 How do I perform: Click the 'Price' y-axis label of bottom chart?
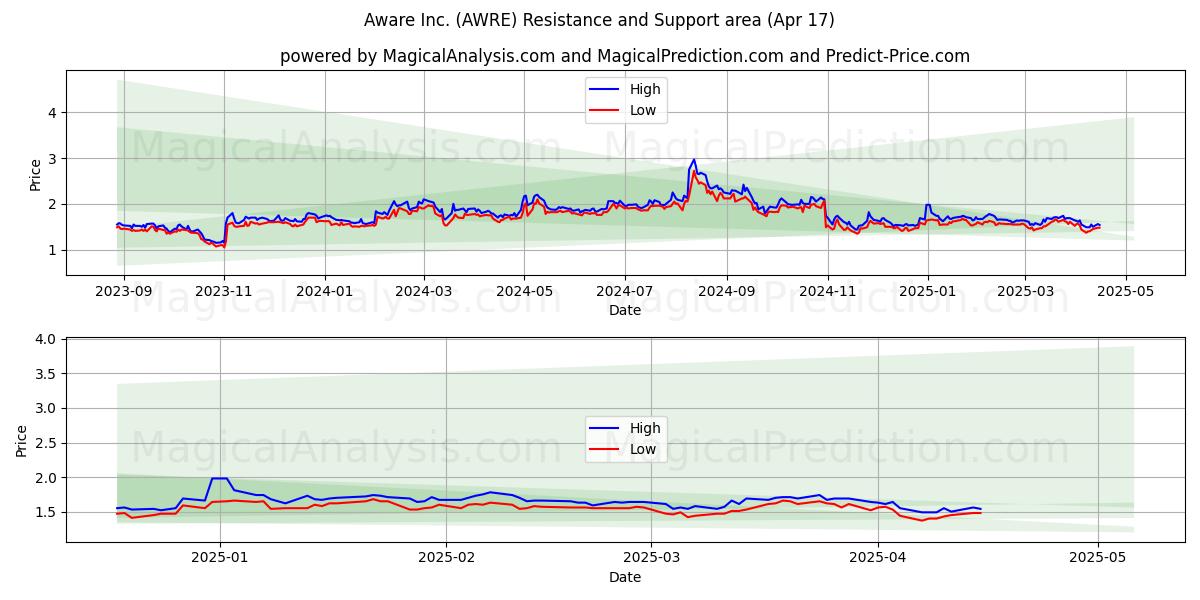[x=22, y=440]
